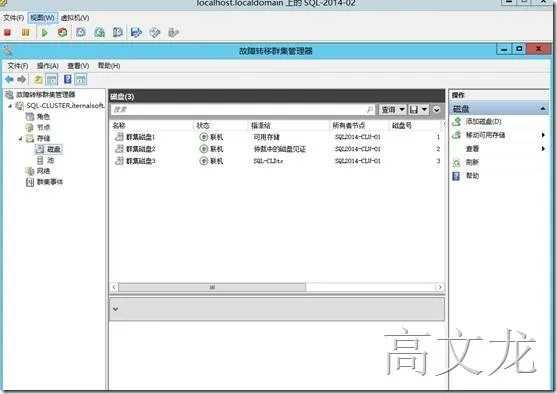The width and height of the screenshot is (557, 394).
Task: Click the up one level folder icon
Action: 38,79
